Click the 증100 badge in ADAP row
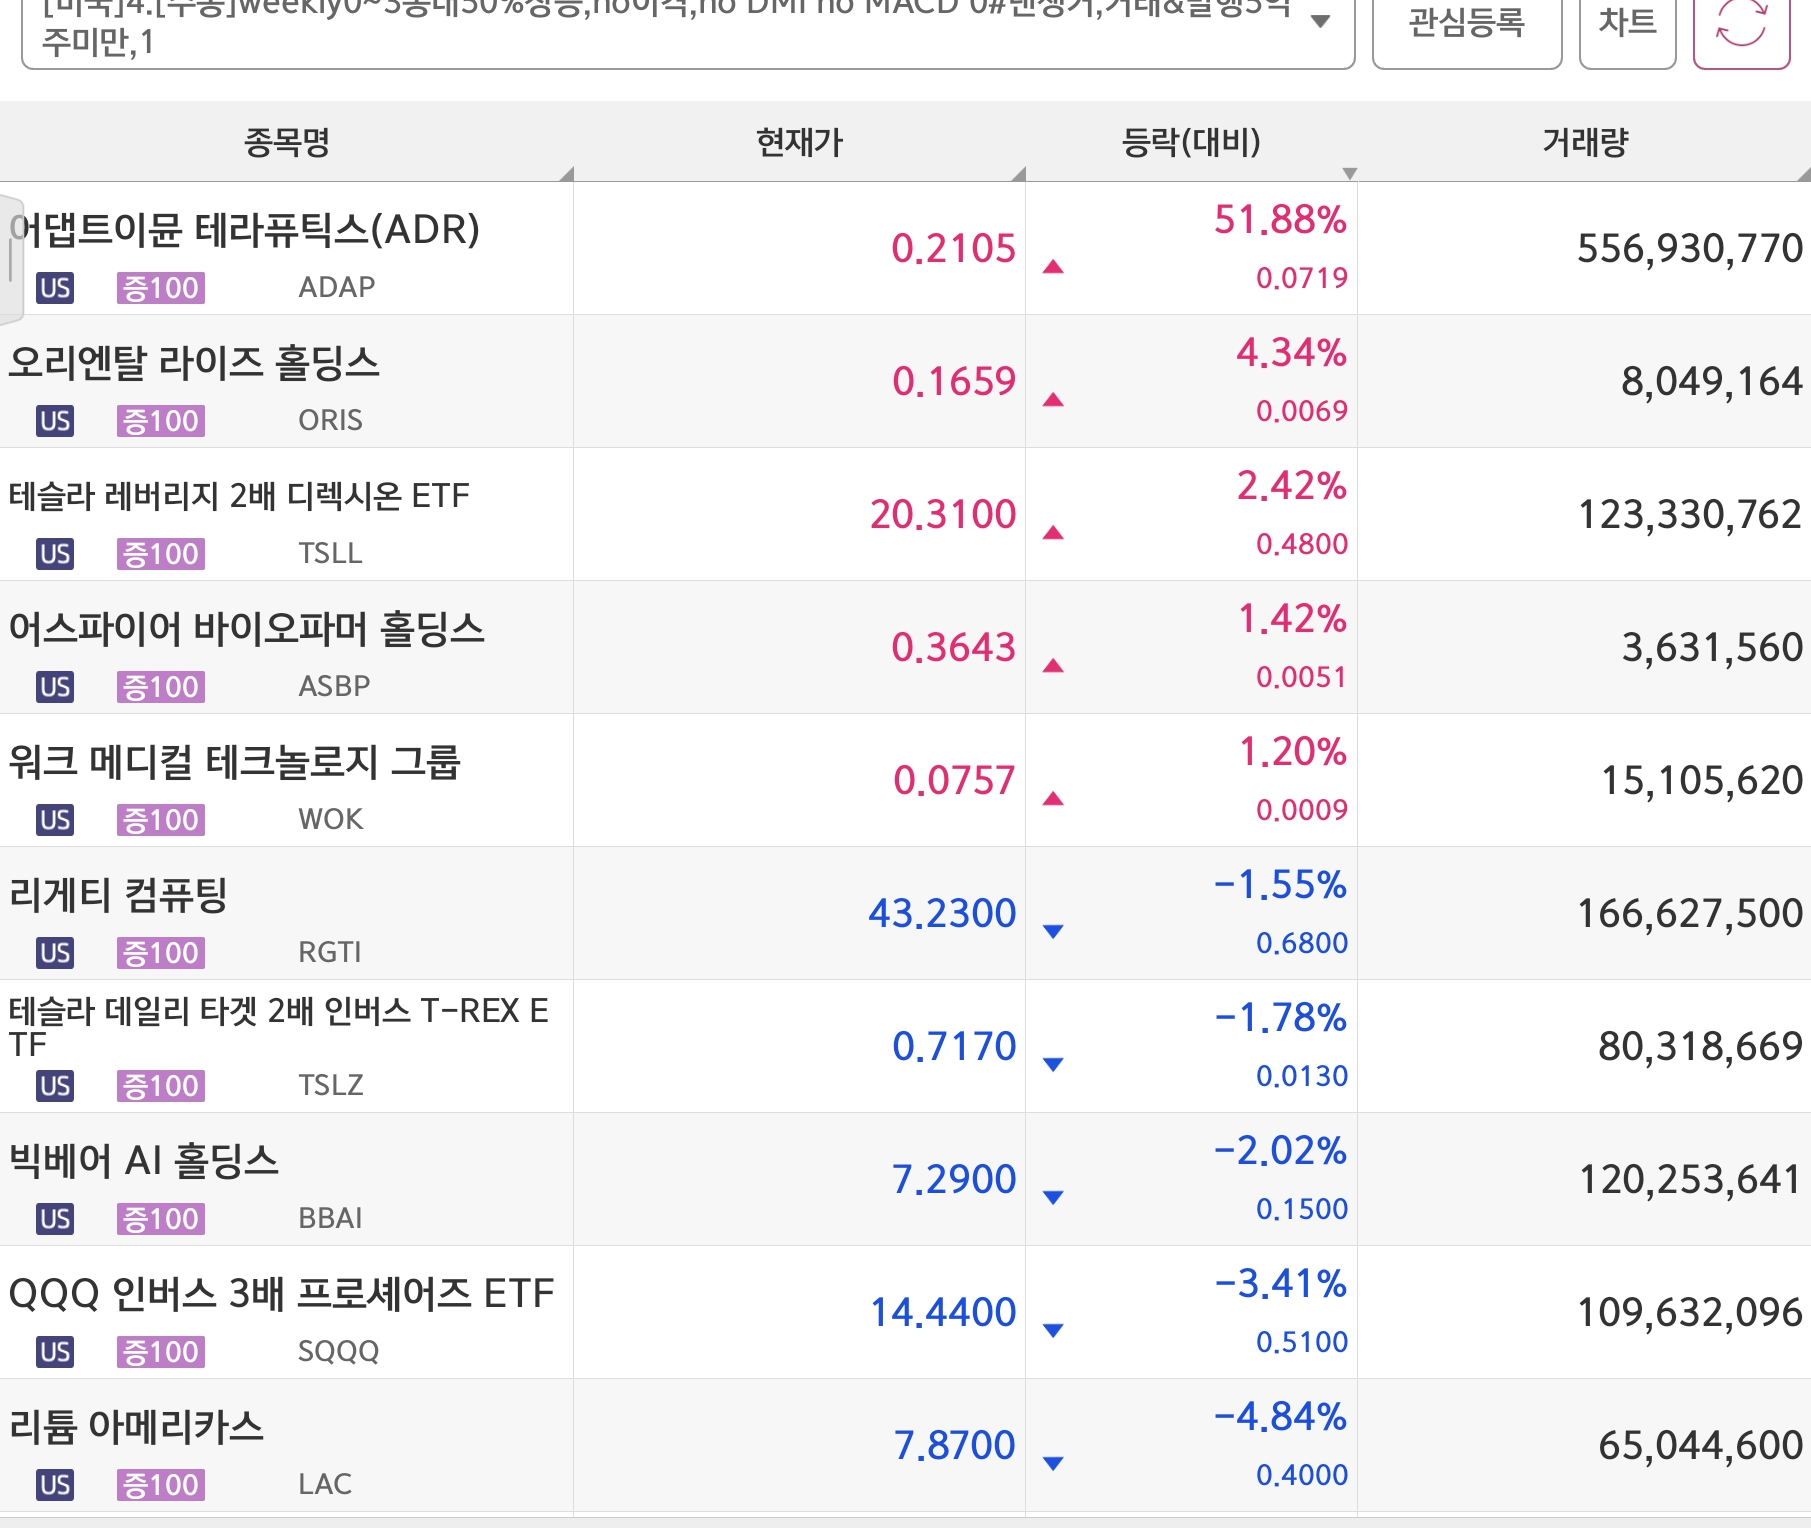The height and width of the screenshot is (1528, 1811). (x=161, y=288)
